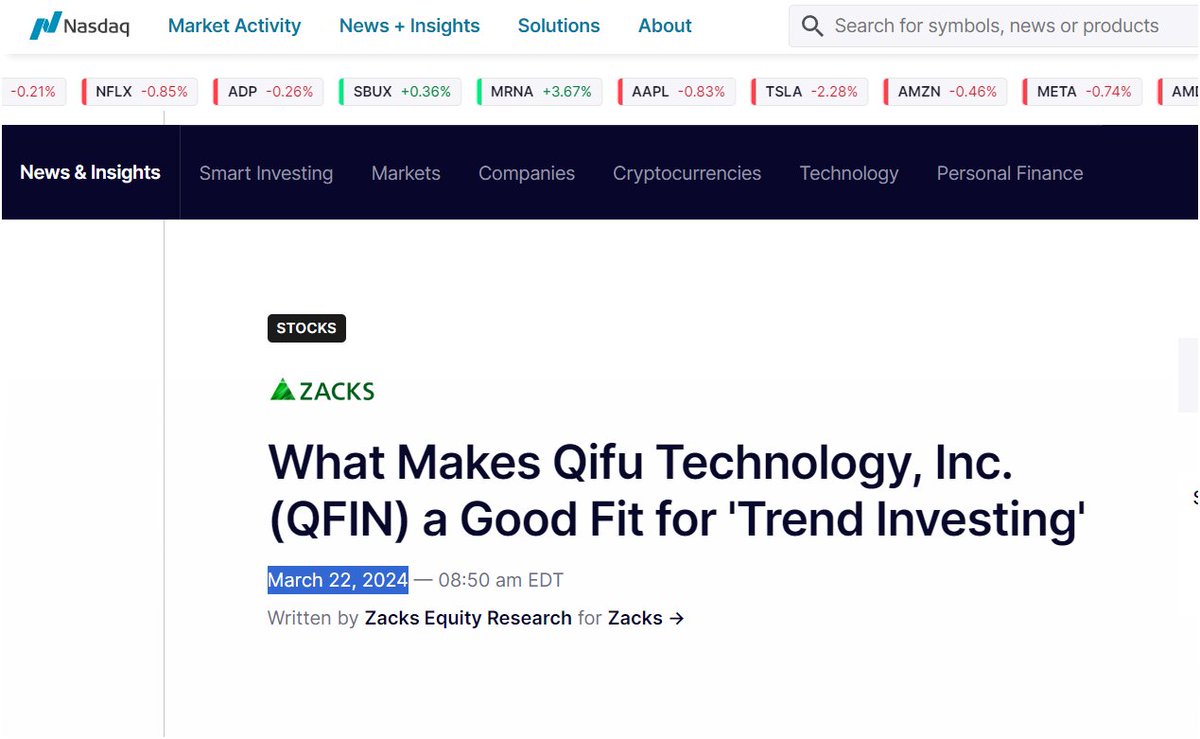Open the Personal Finance section
This screenshot has width=1200, height=739.
[x=1009, y=173]
